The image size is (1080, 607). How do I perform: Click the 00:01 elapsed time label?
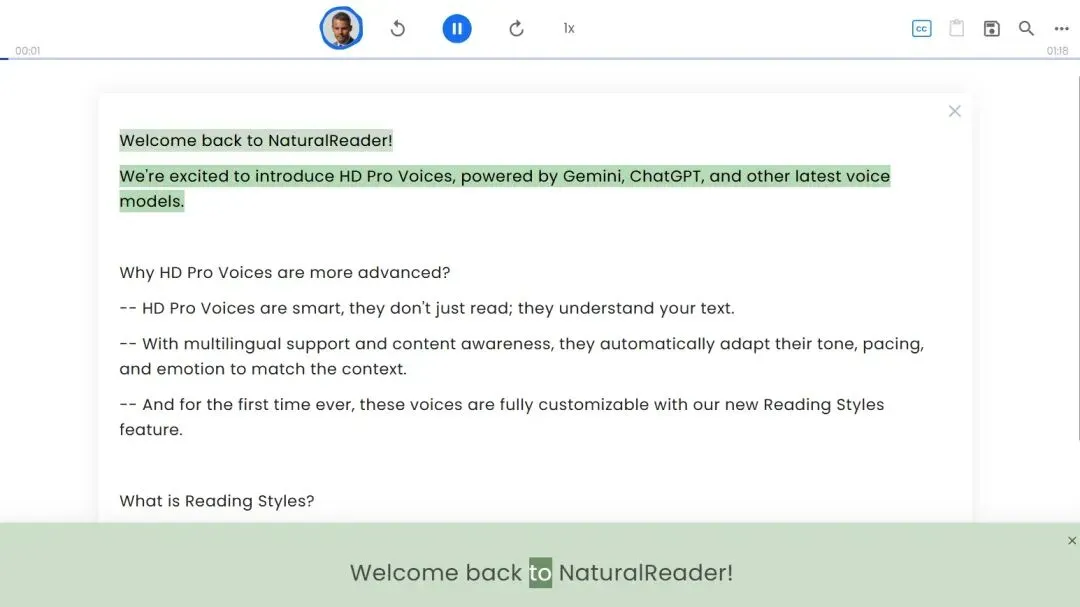point(28,51)
